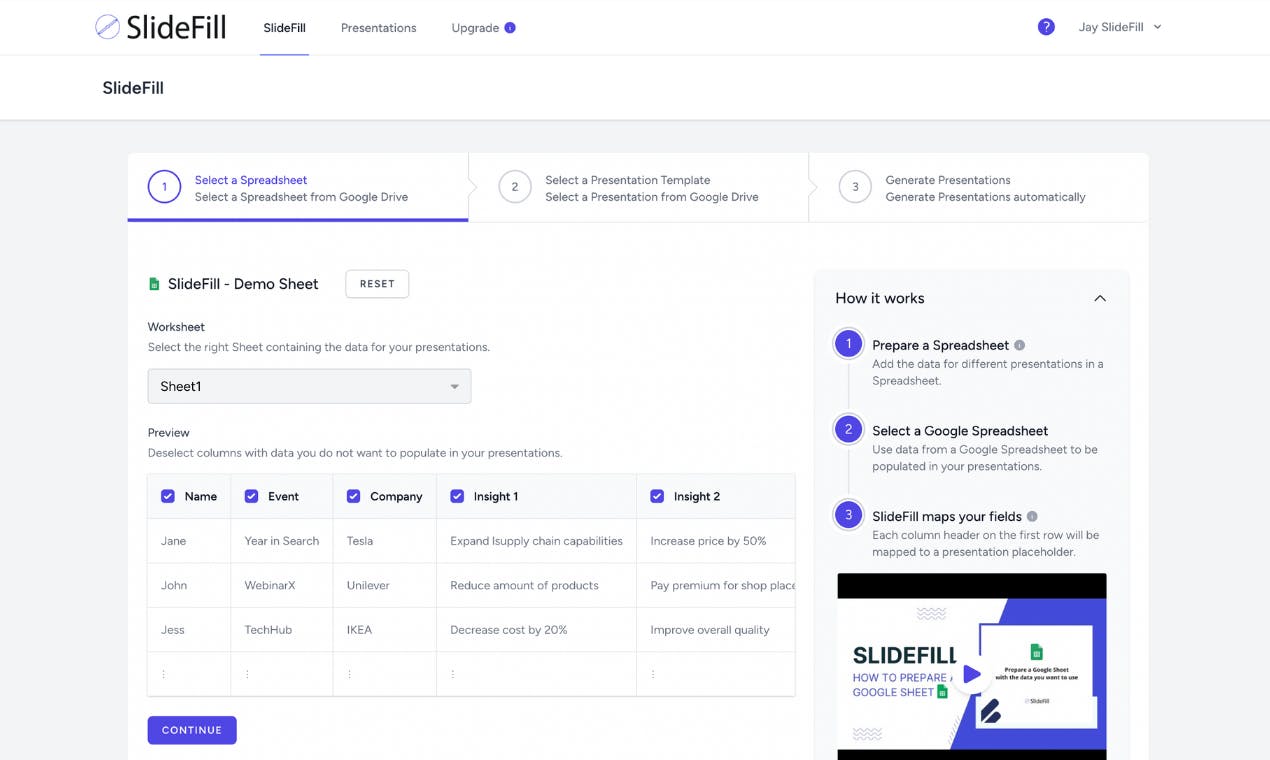Click the Unilever cell
1270x760 pixels.
click(385, 585)
